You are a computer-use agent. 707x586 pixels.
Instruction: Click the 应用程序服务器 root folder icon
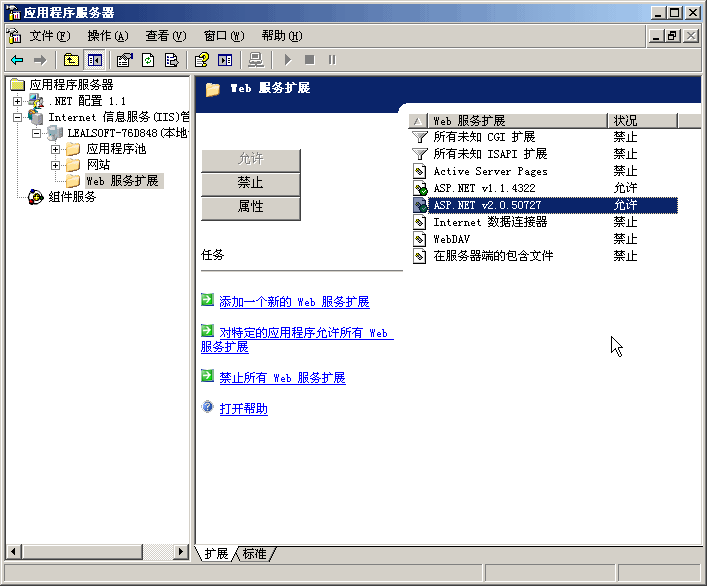tap(18, 84)
